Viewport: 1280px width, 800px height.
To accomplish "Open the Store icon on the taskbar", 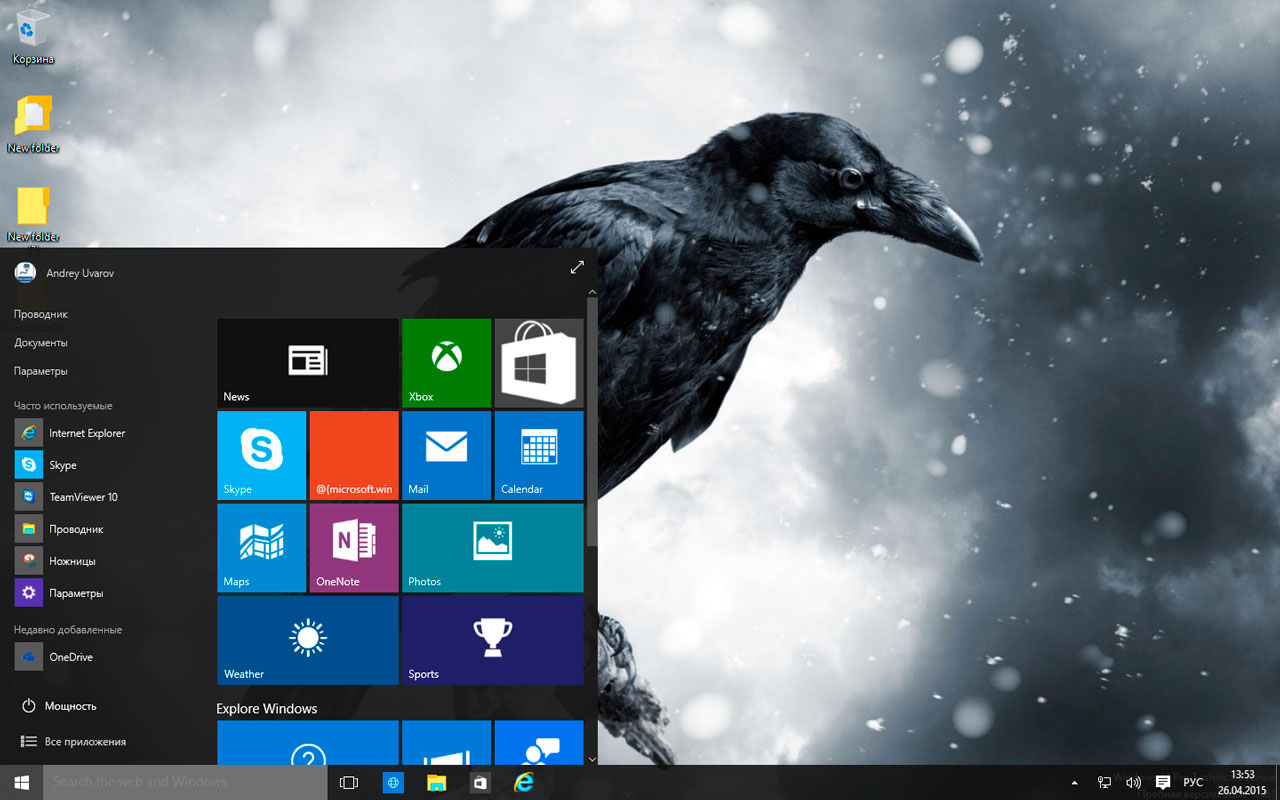I will [480, 783].
